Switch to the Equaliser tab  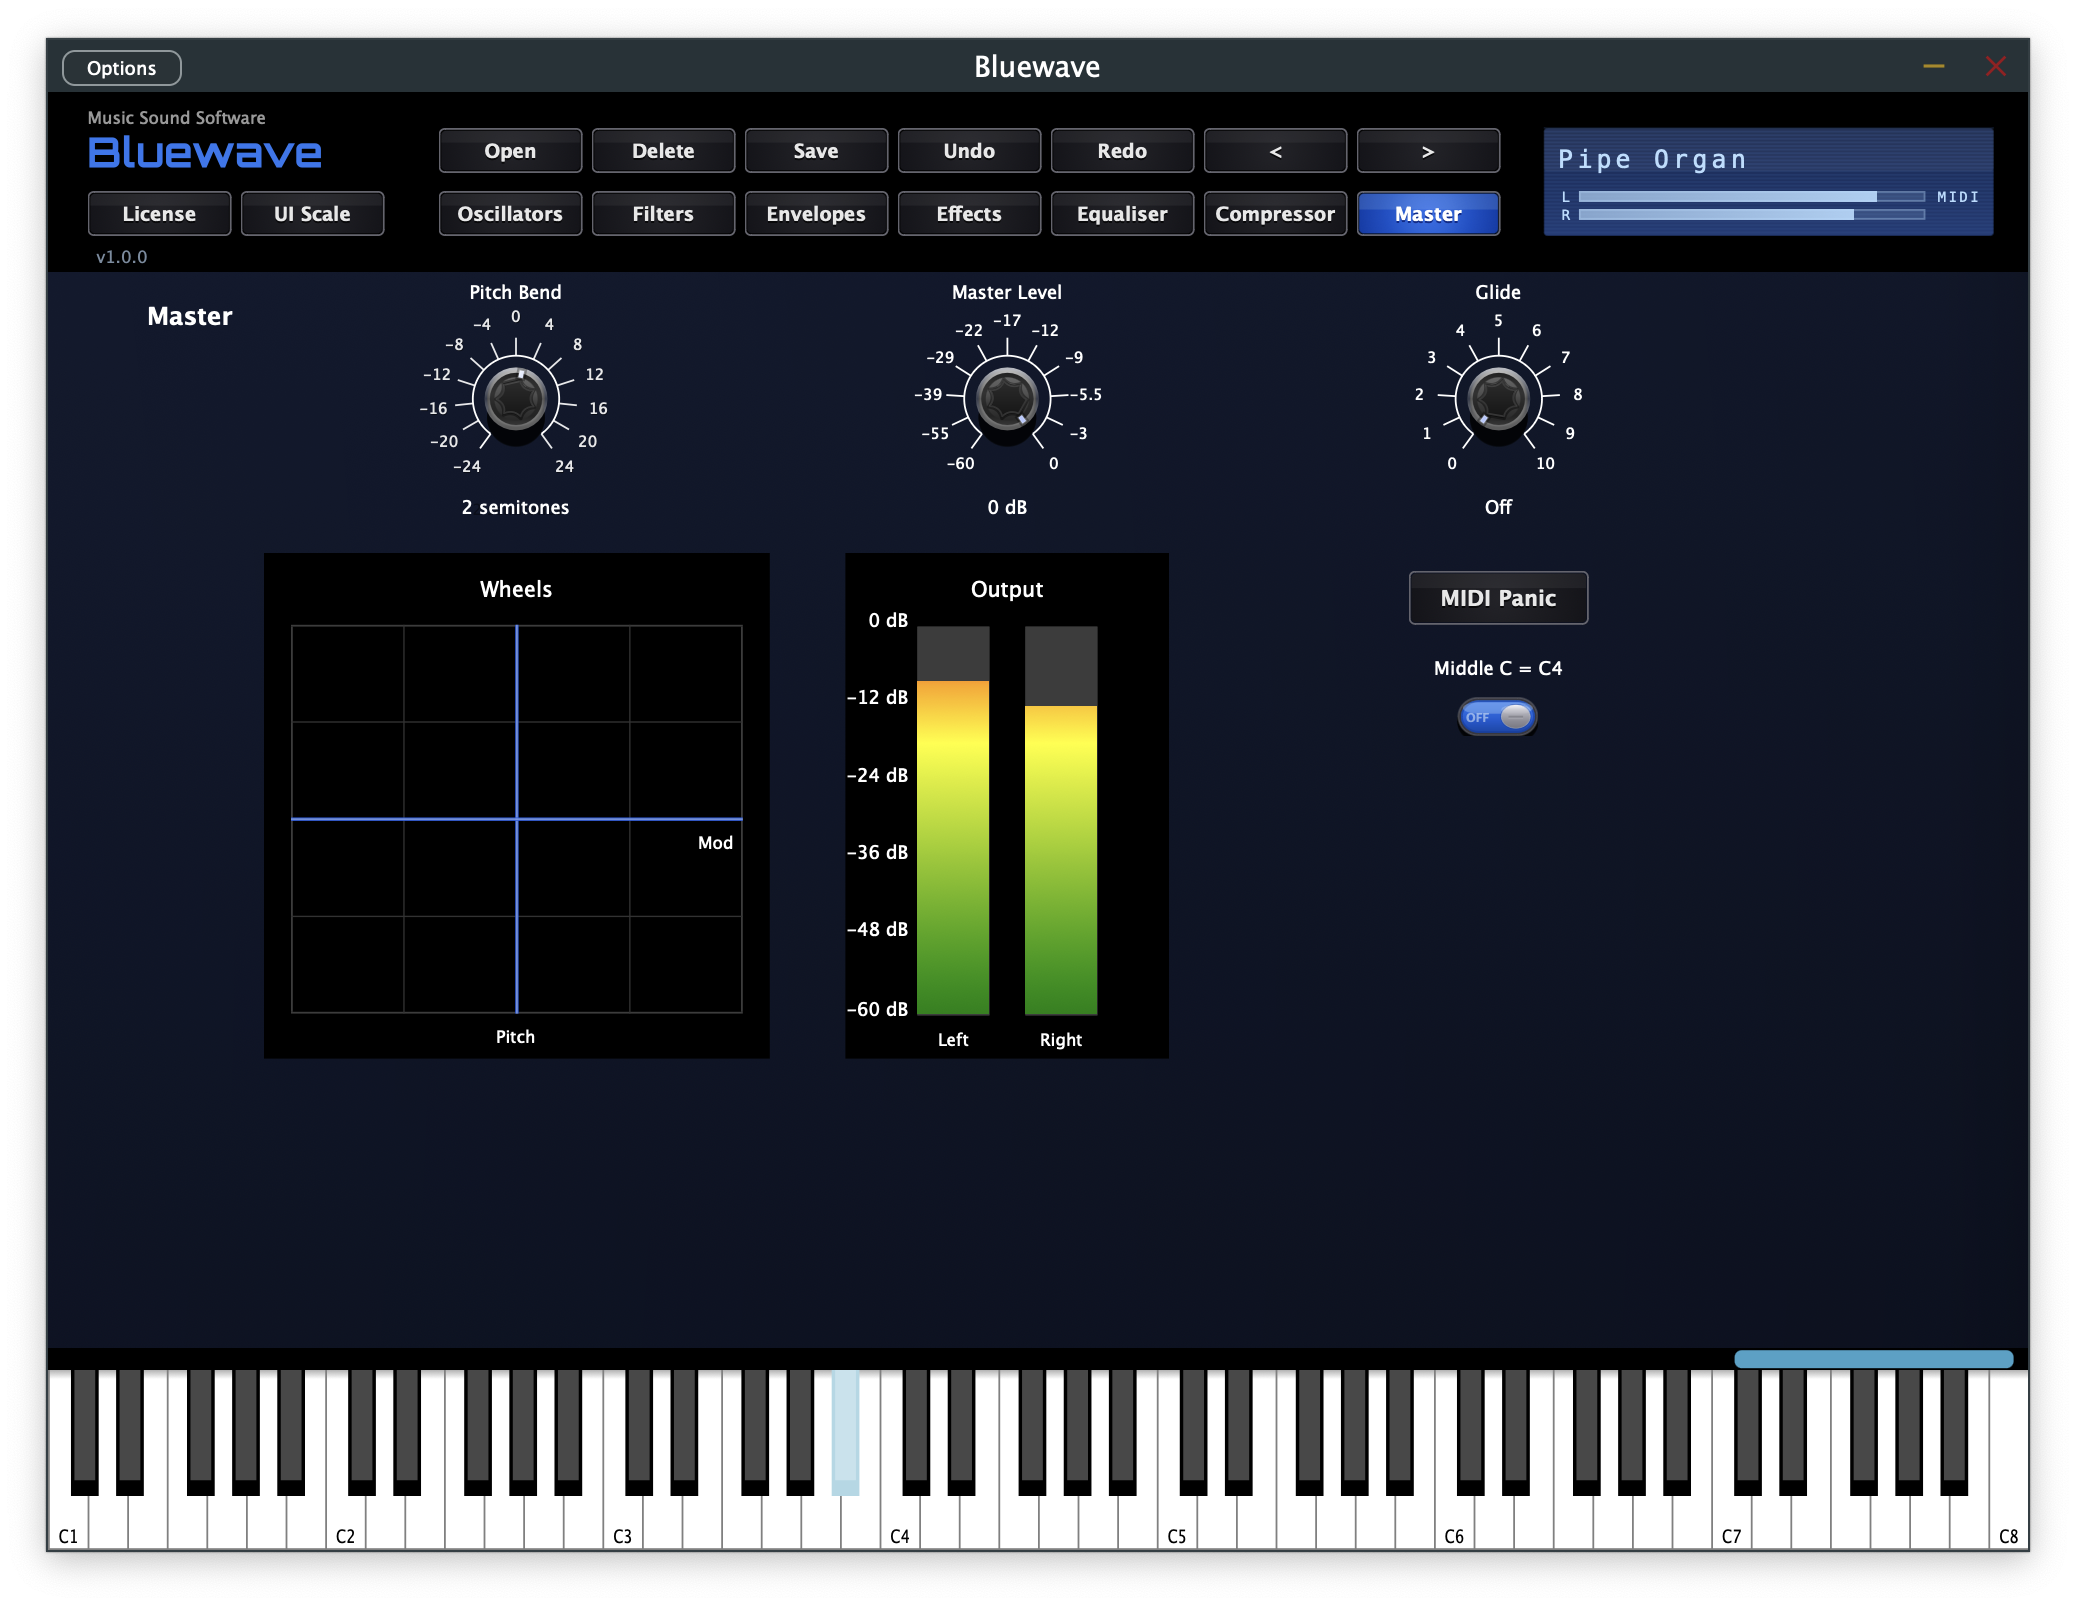click(x=1122, y=214)
